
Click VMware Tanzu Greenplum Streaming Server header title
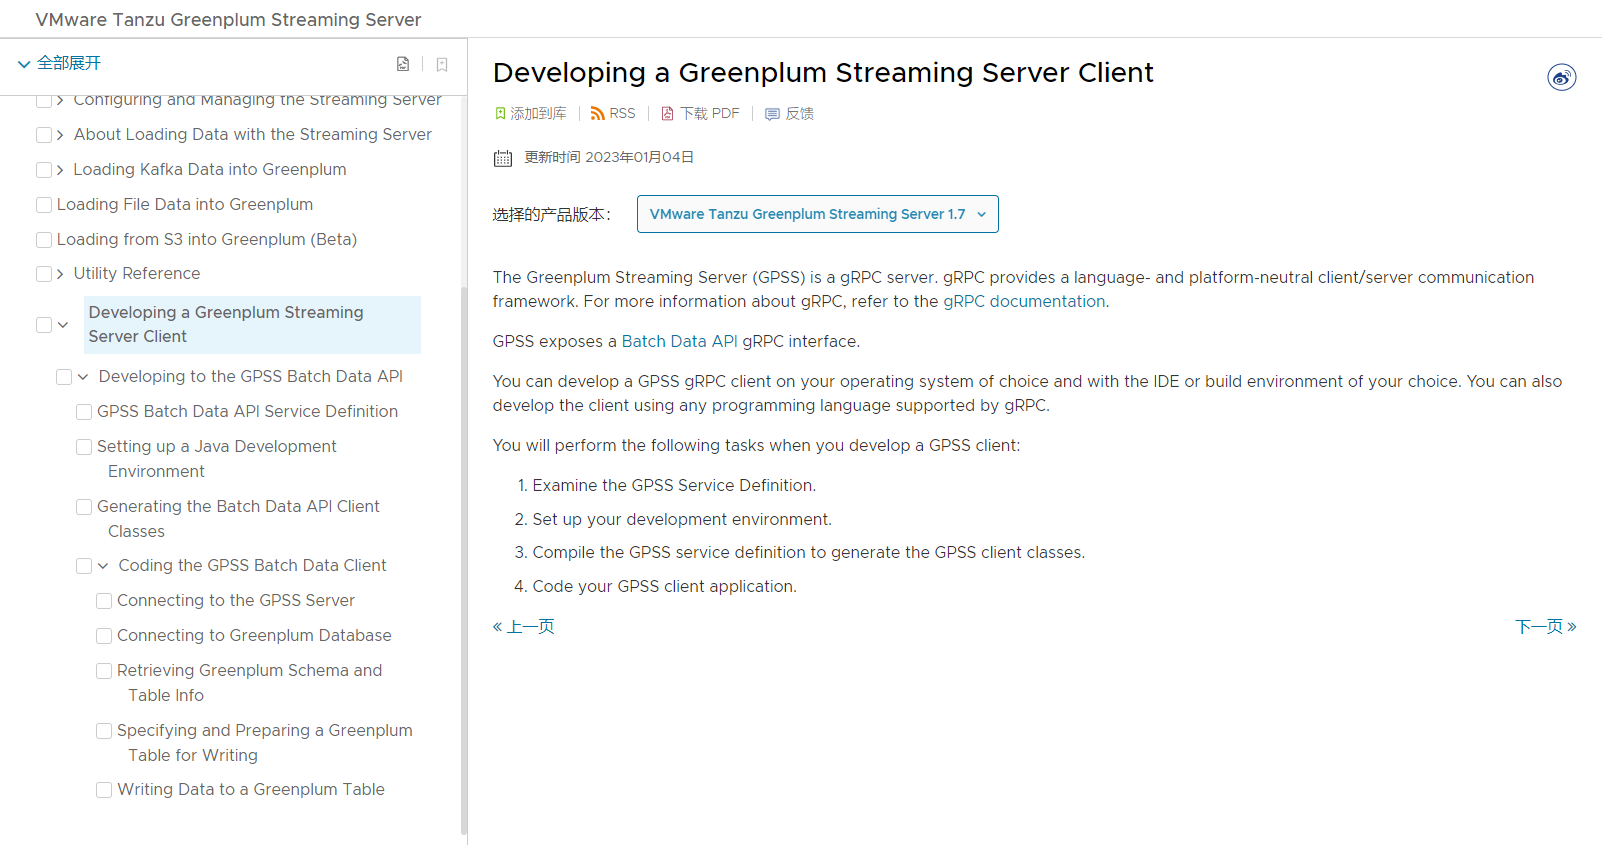228,20
